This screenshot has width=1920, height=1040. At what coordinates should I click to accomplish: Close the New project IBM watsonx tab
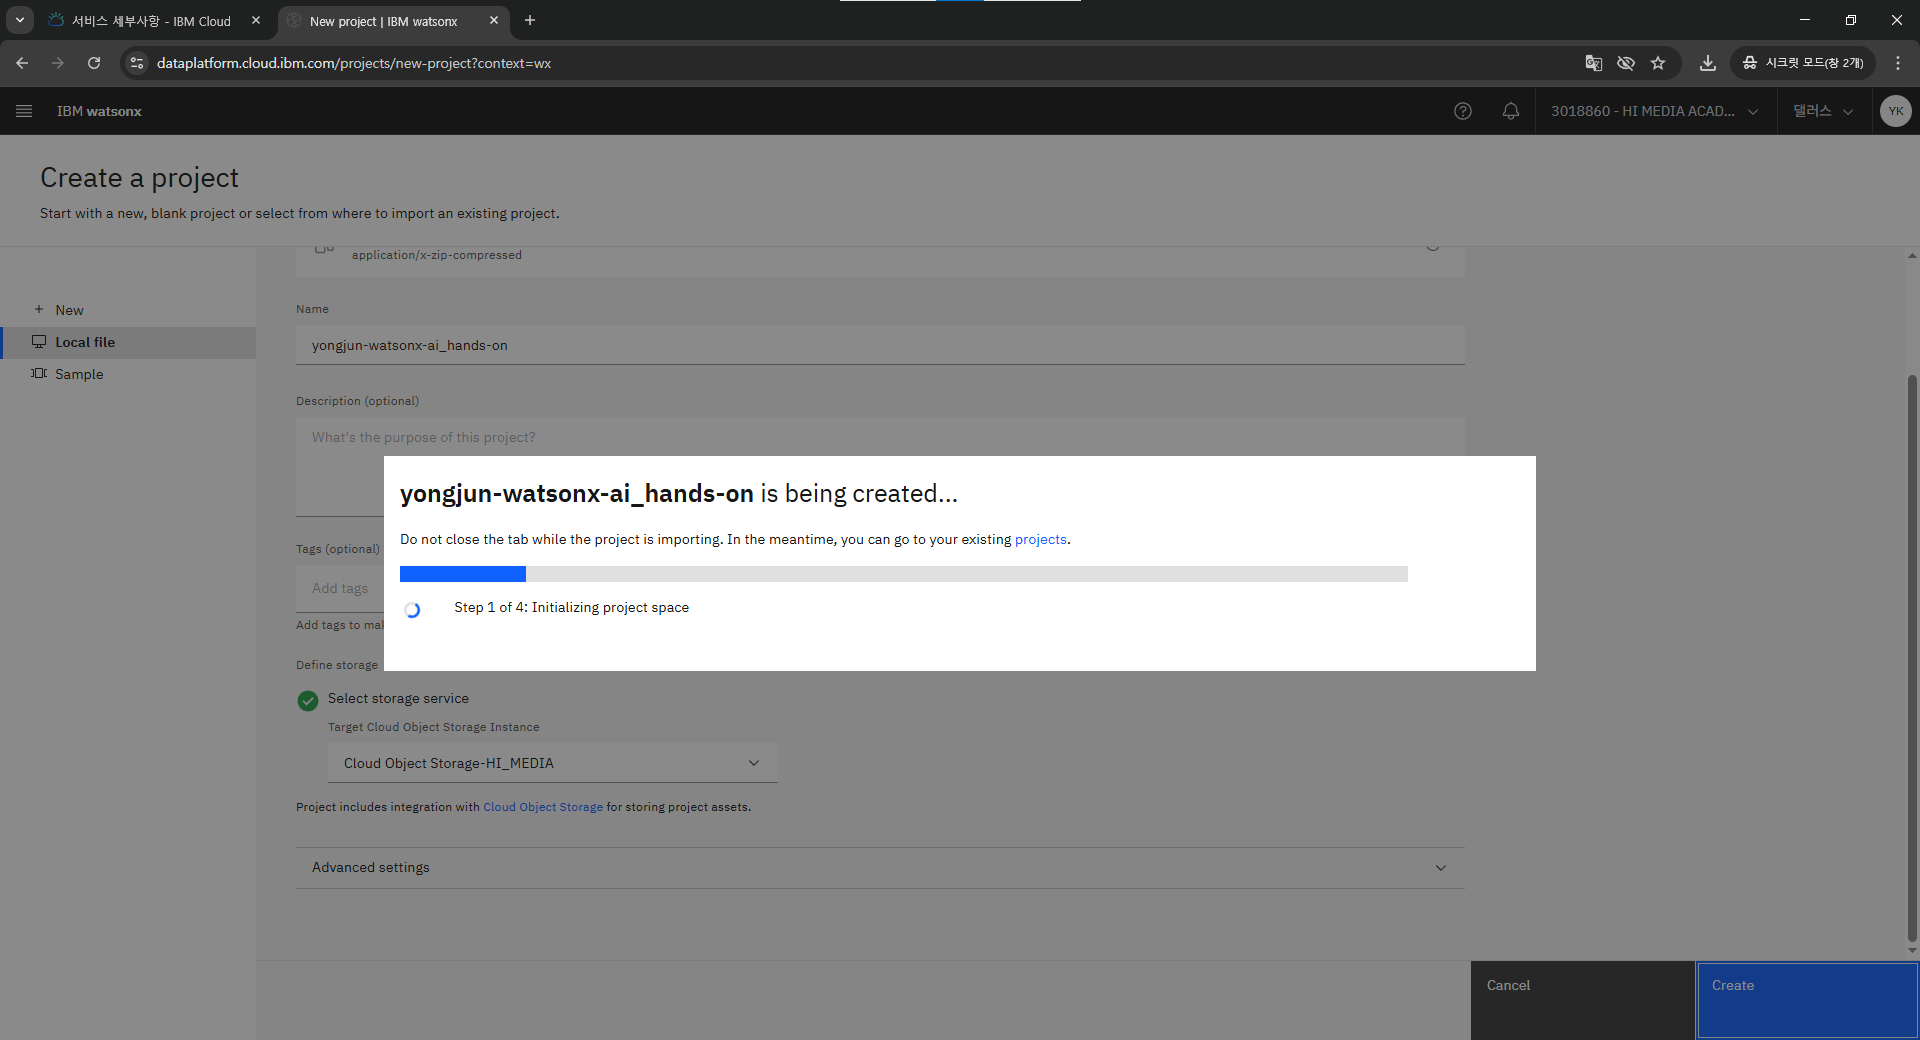(494, 20)
